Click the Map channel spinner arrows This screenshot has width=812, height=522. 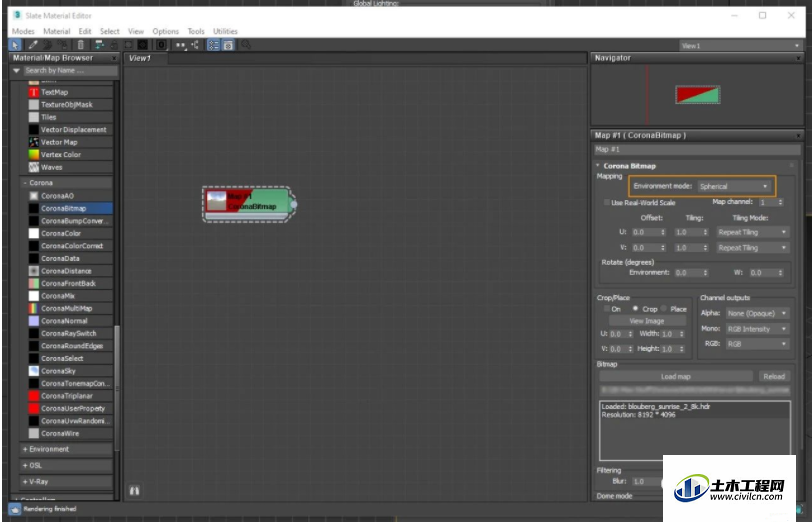click(781, 202)
